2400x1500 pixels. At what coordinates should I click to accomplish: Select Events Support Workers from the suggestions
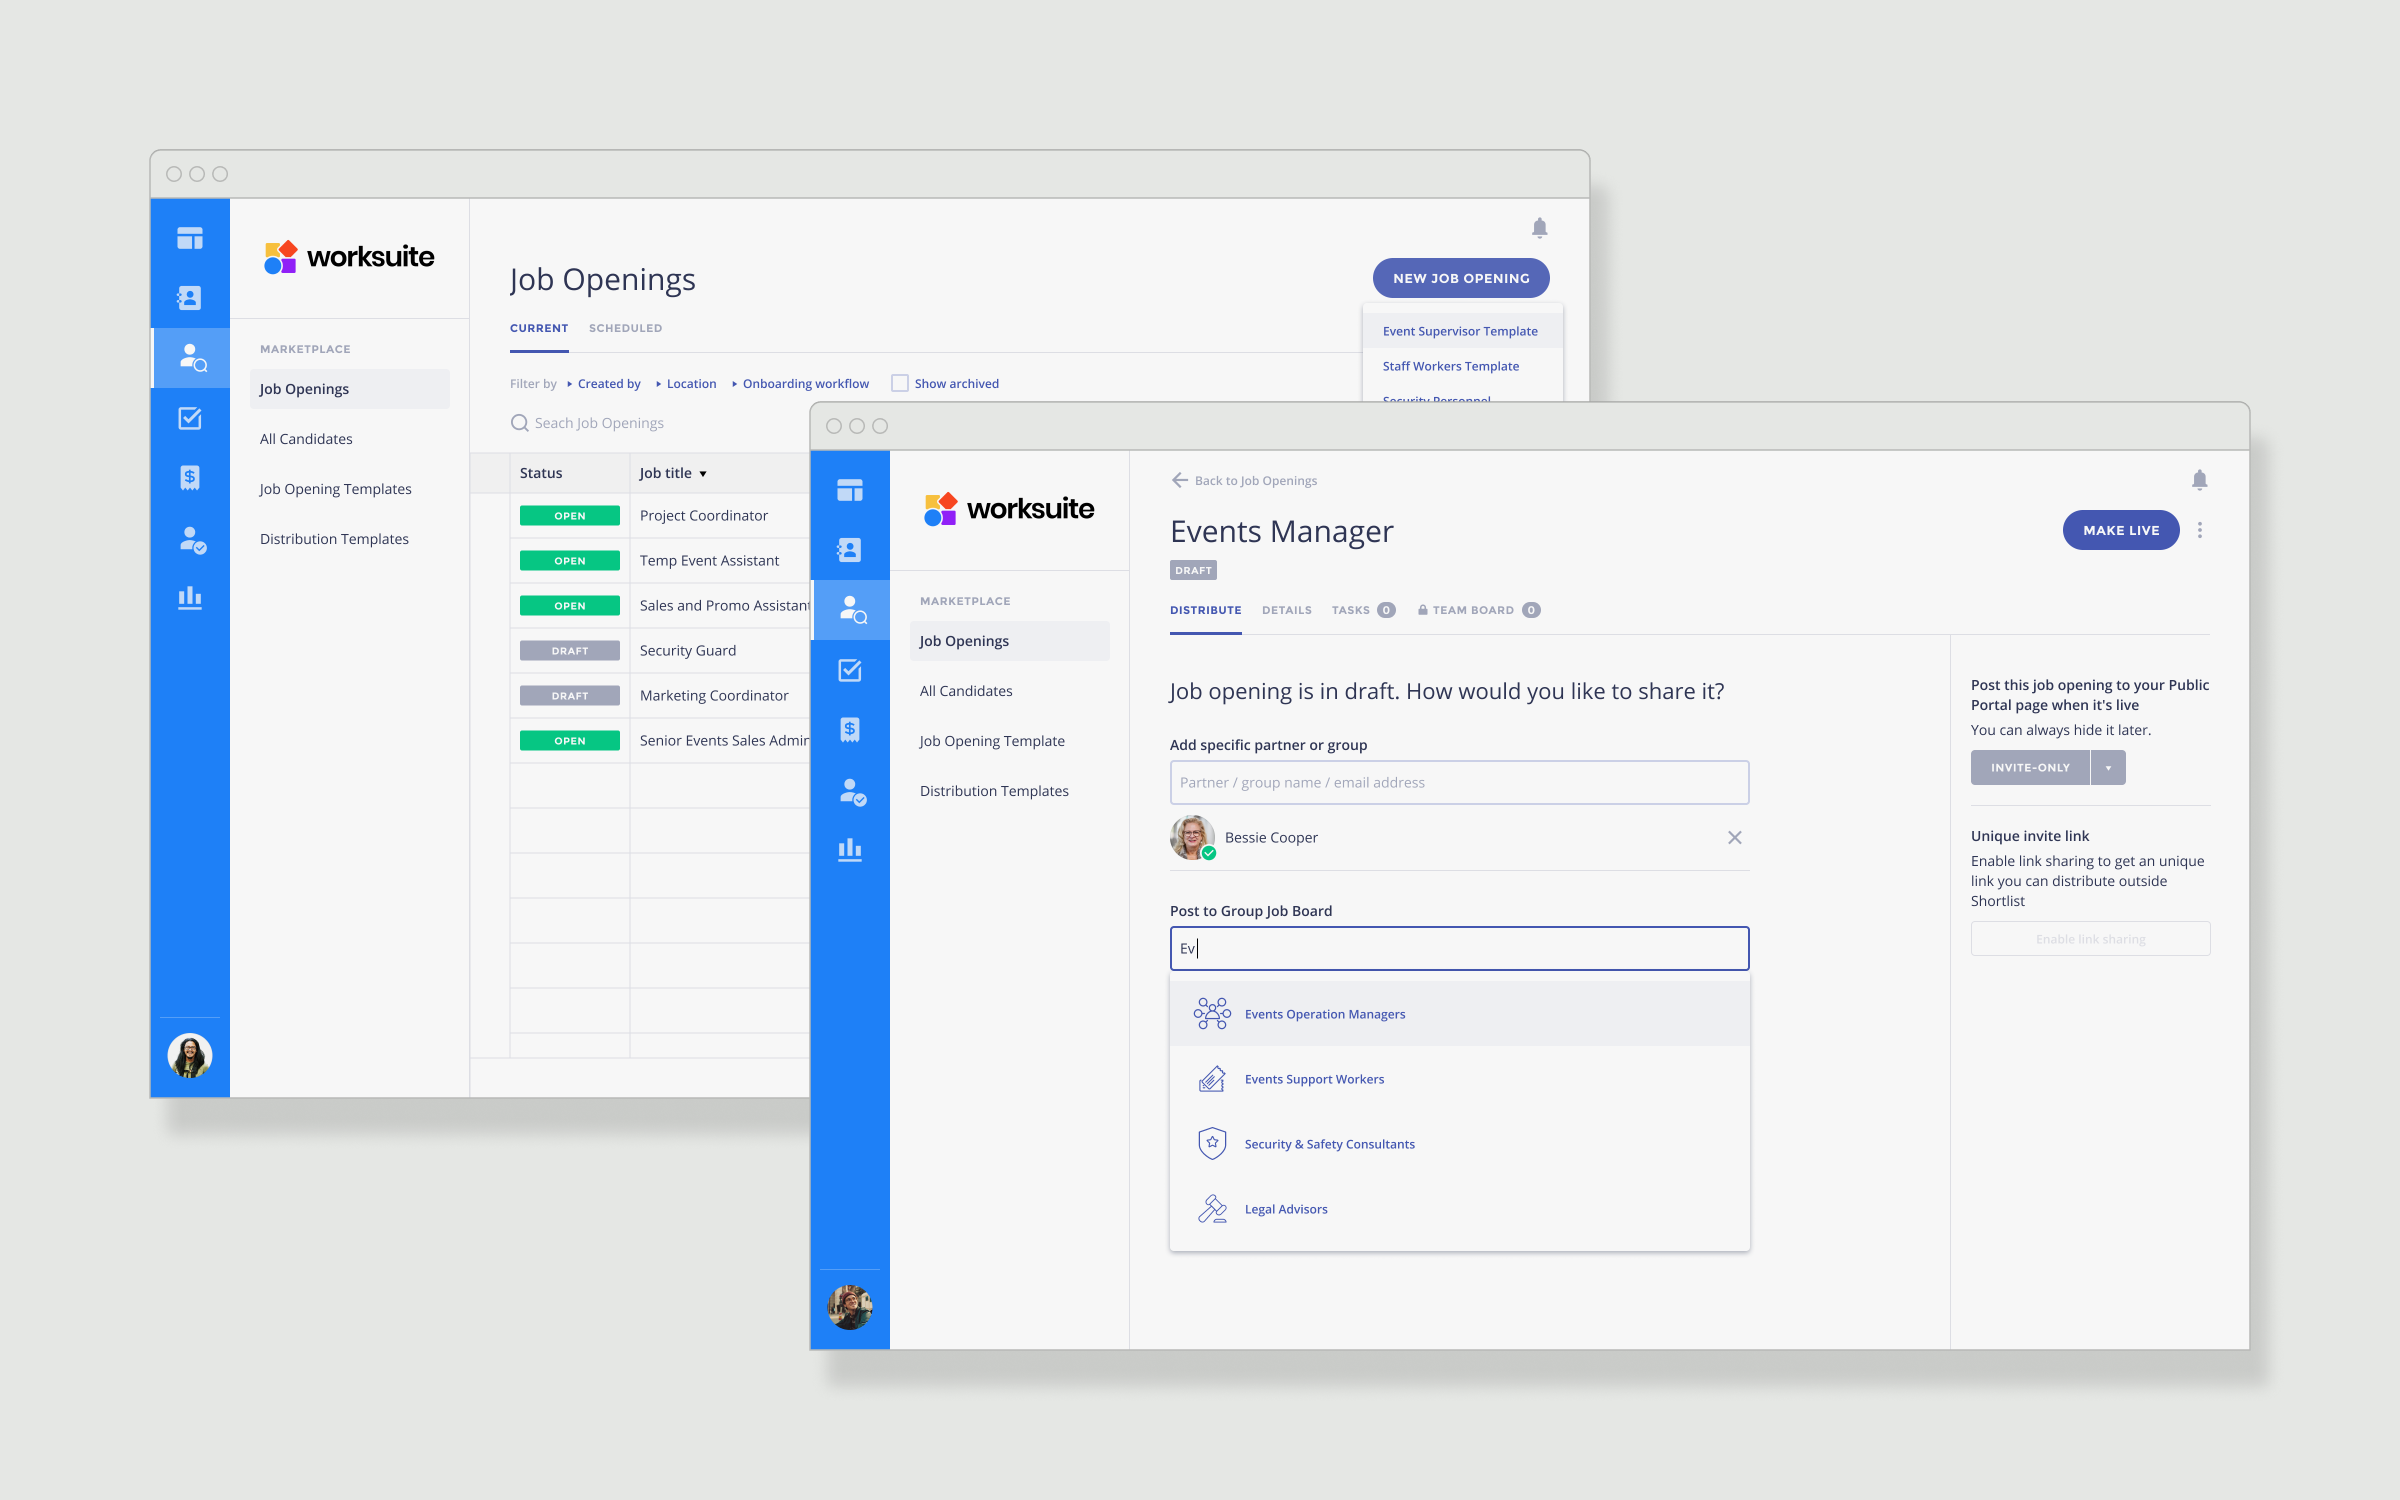(1314, 1079)
